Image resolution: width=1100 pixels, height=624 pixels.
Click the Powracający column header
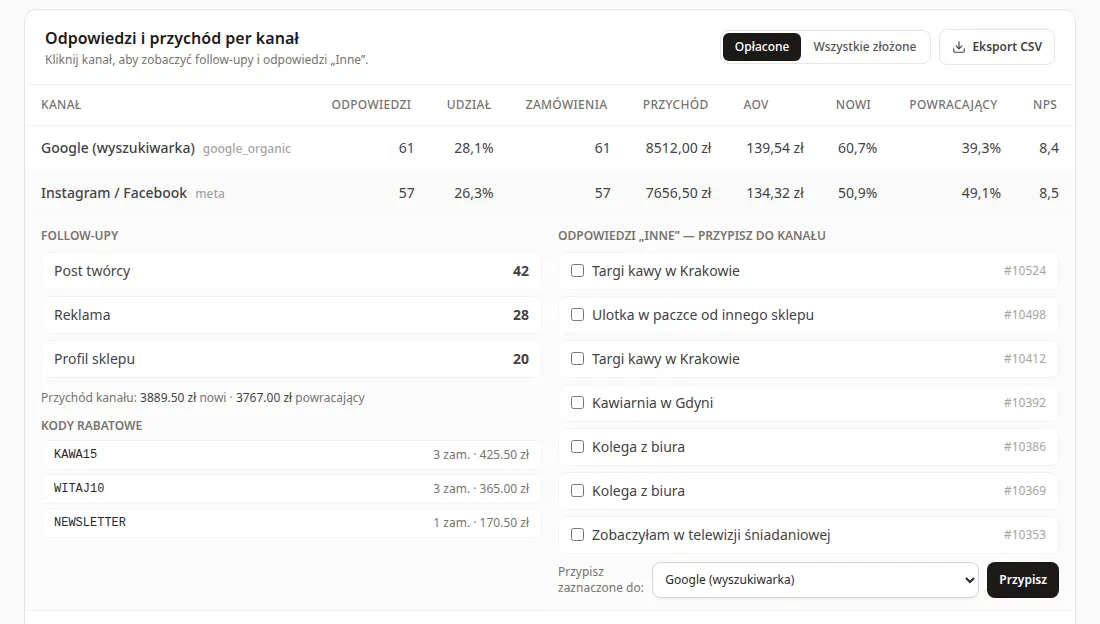point(953,105)
